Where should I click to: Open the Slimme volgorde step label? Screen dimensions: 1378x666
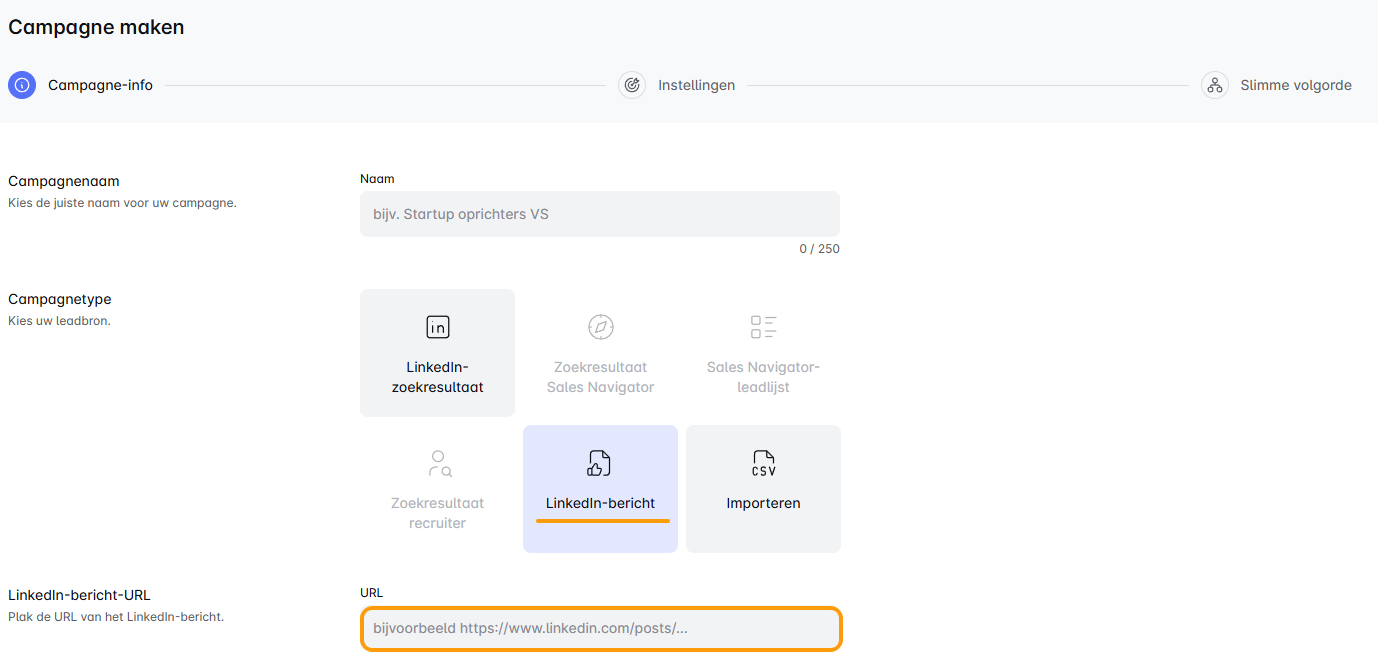coord(1295,85)
